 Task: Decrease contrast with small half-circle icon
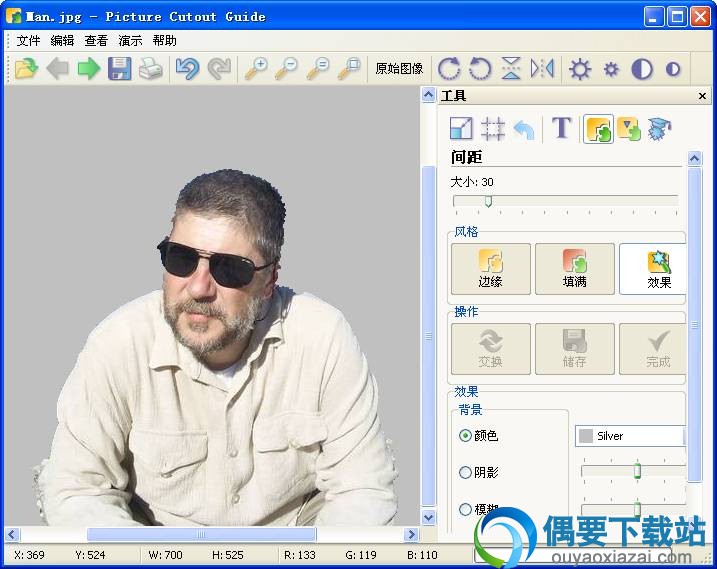(673, 69)
